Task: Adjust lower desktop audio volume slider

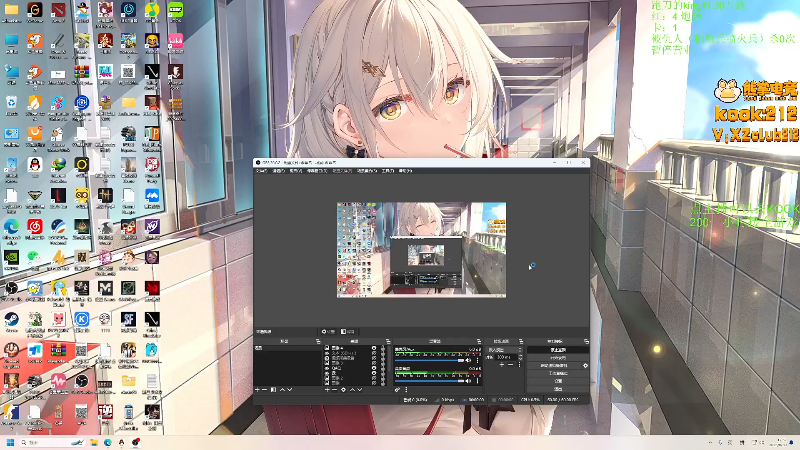Action: 430,381
